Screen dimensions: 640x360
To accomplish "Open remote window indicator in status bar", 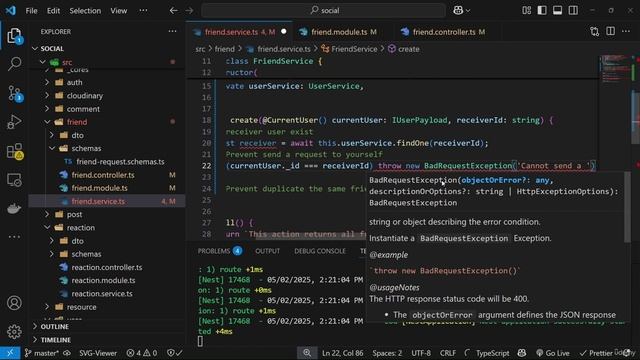I will click(x=10, y=353).
